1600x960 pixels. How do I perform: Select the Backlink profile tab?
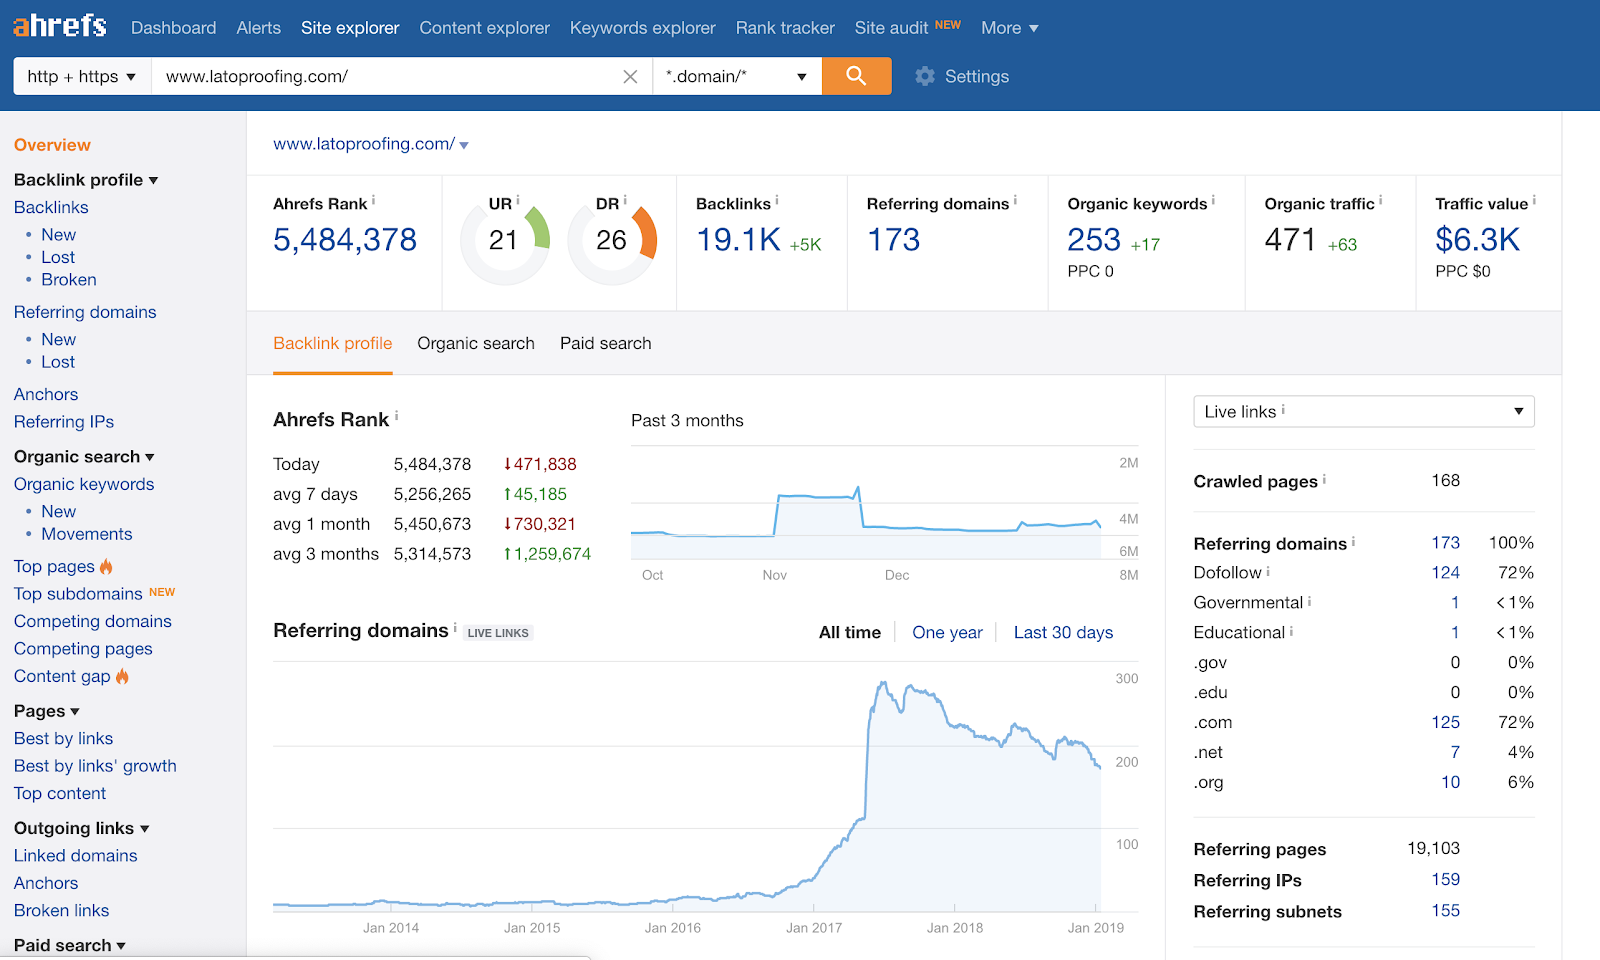[333, 343]
